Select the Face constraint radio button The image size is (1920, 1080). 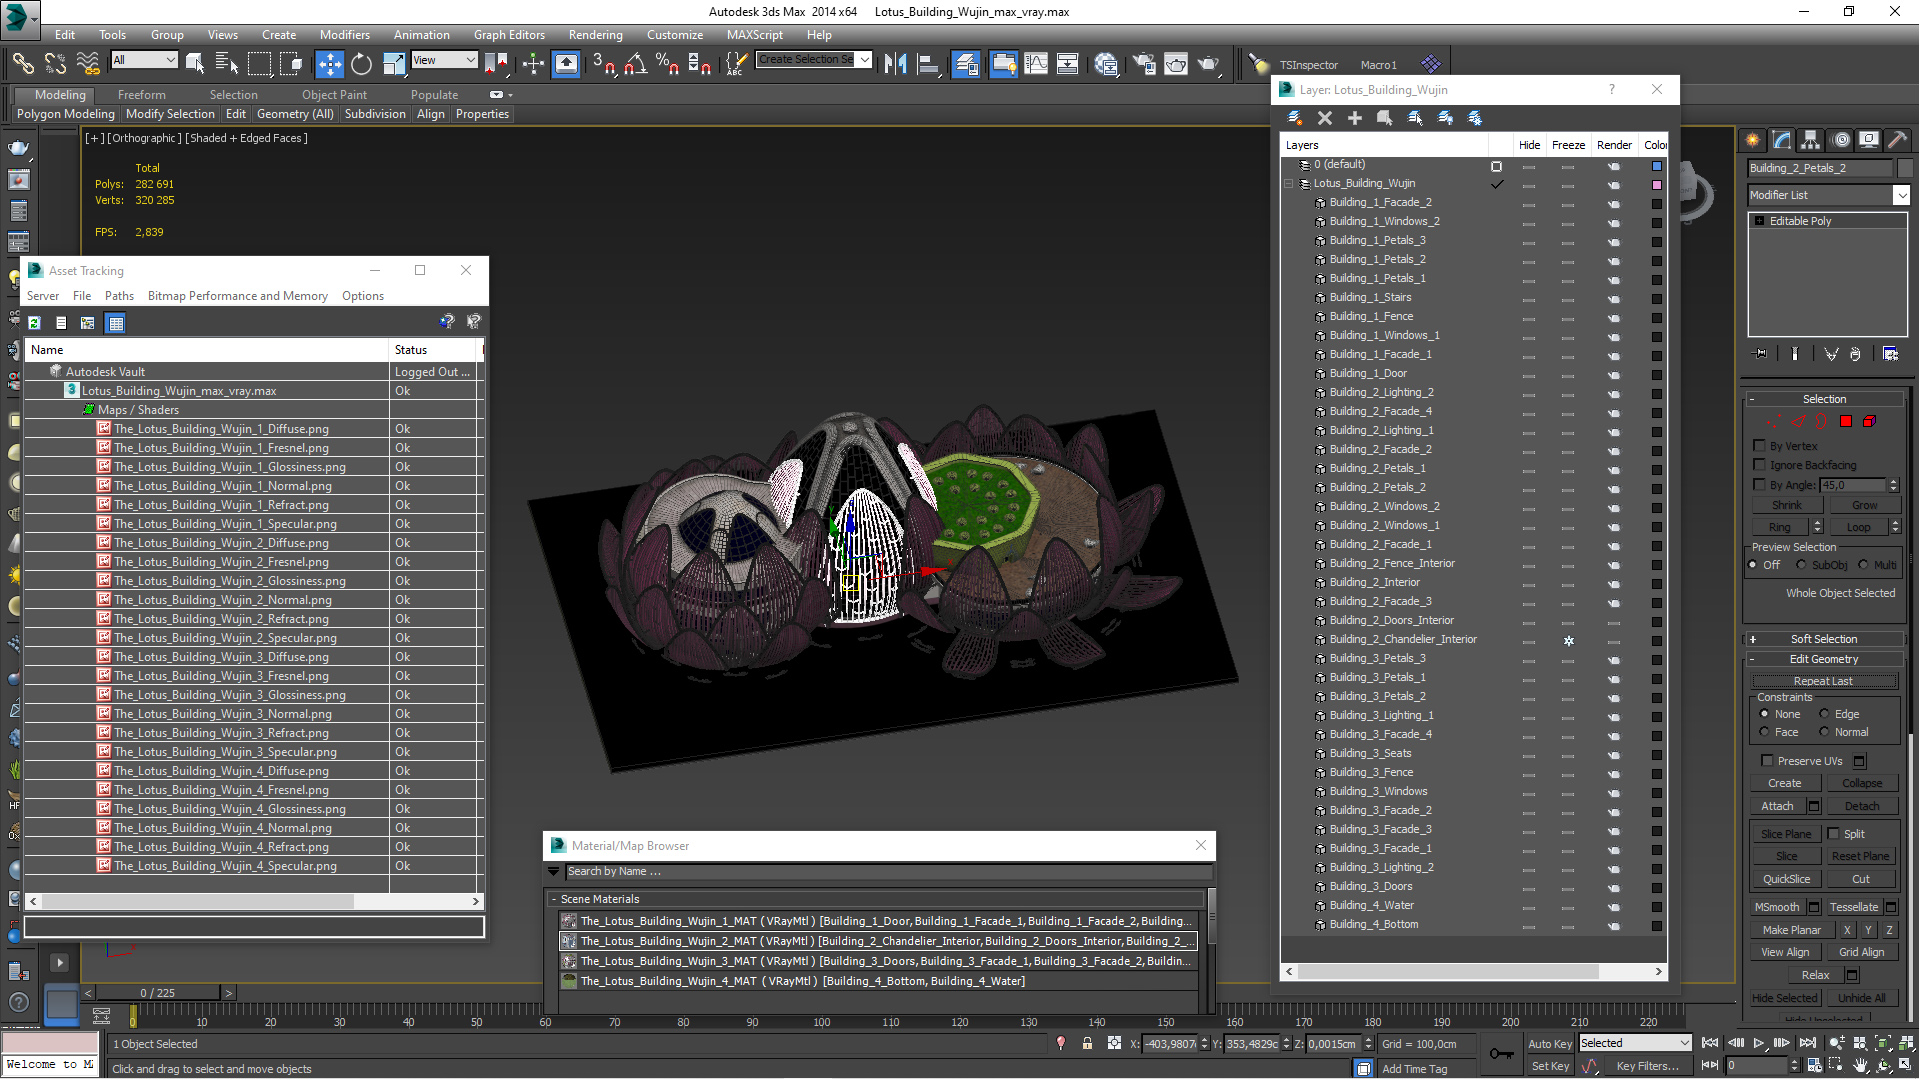point(1764,732)
